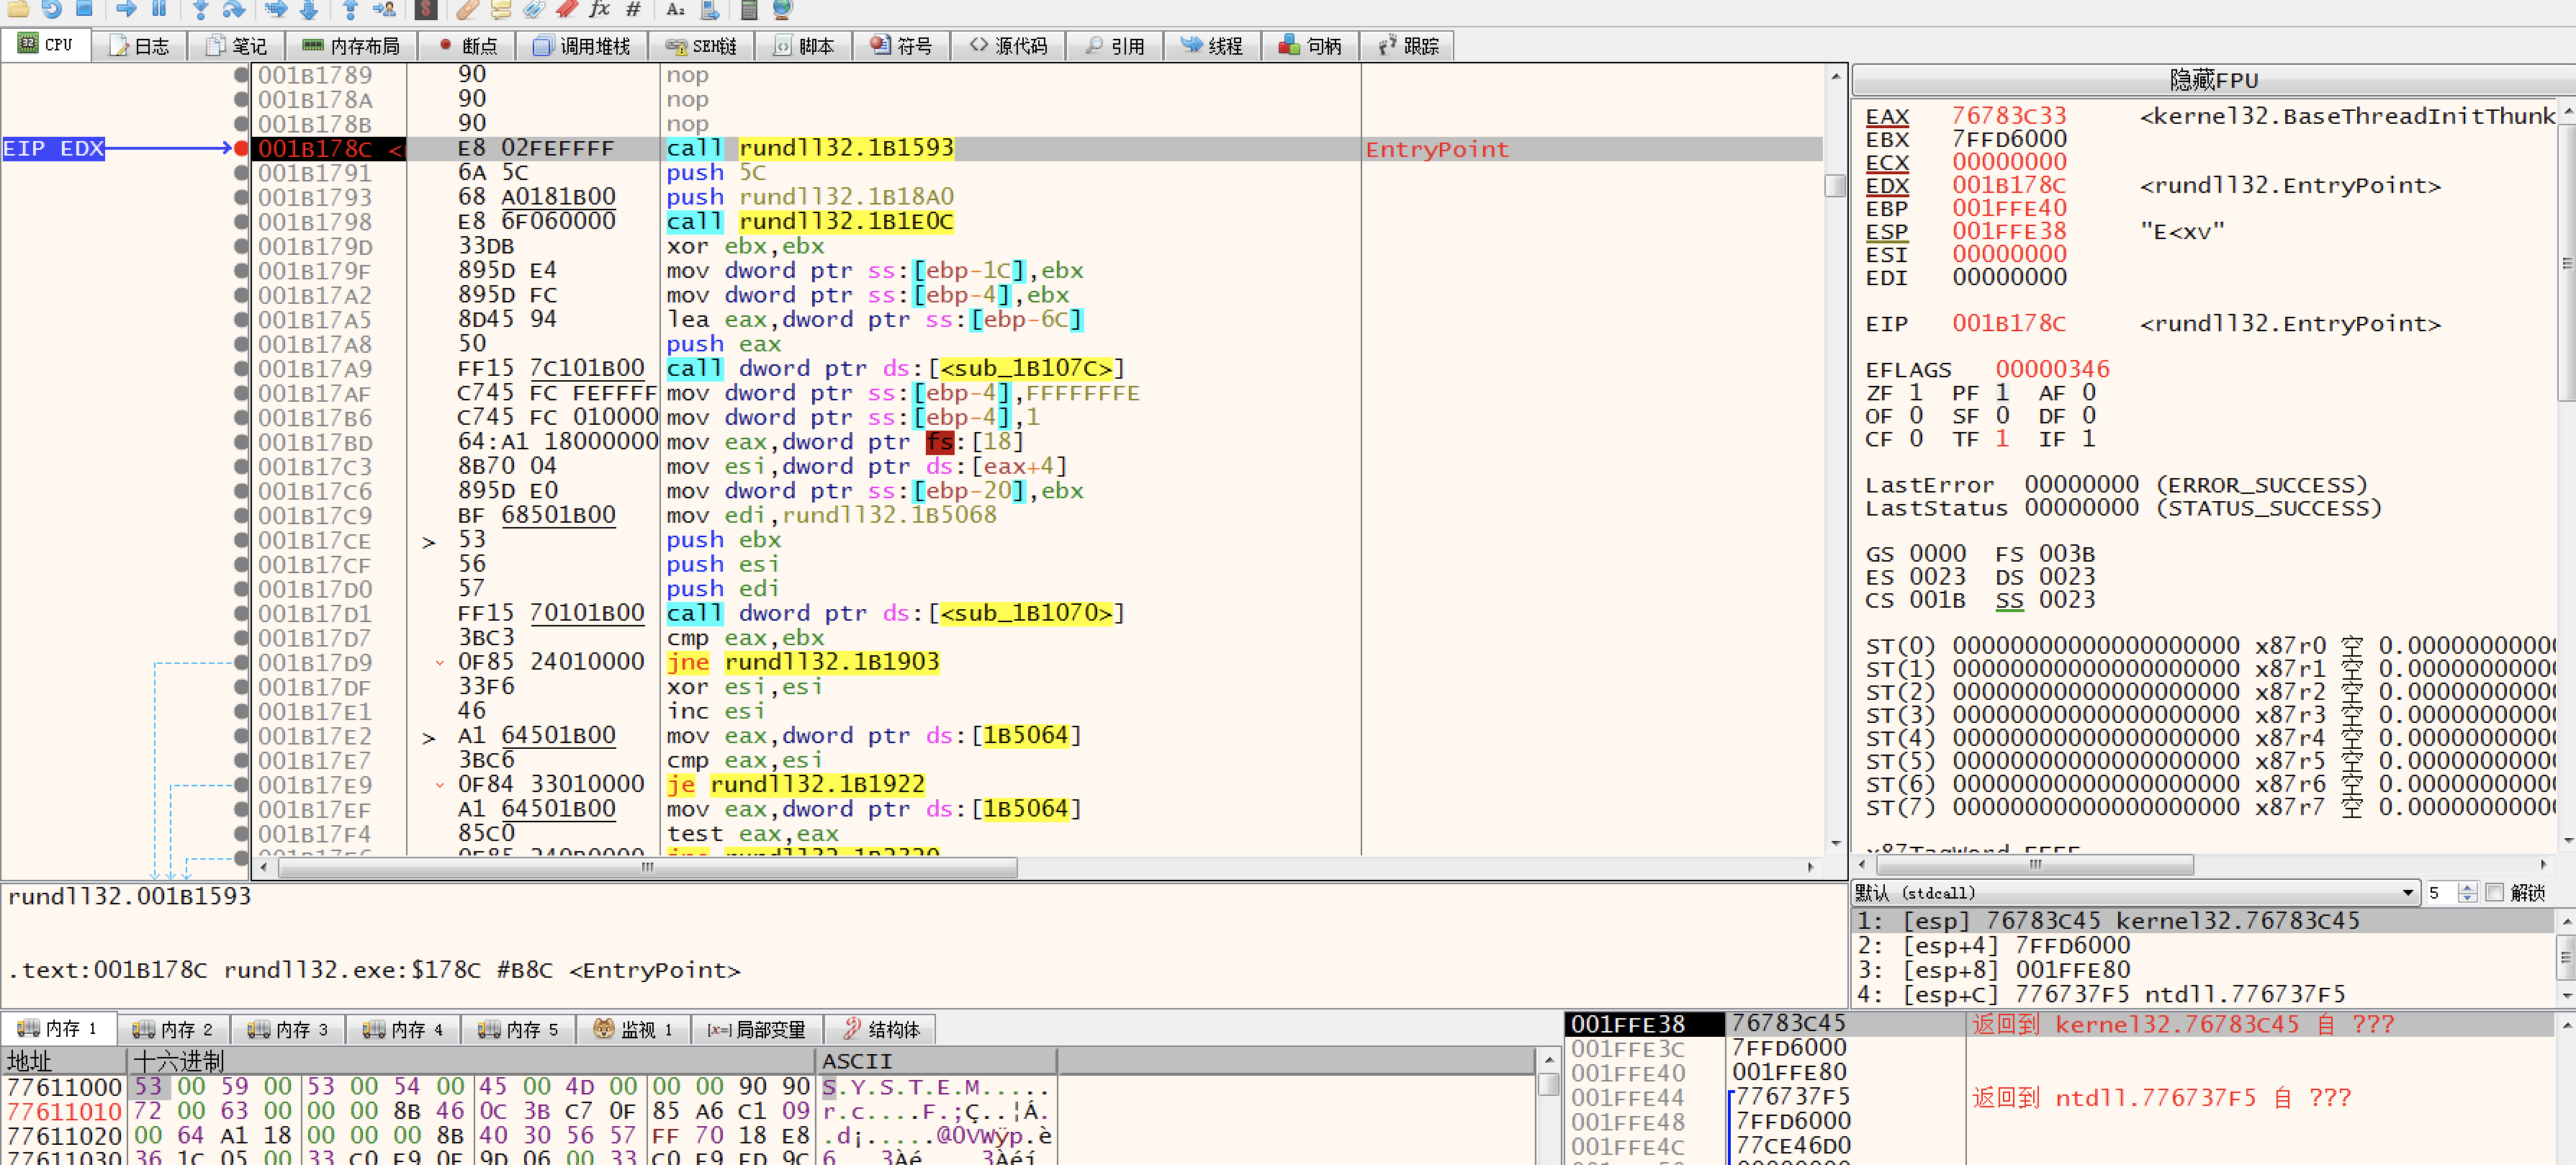Click the Step over icon
Viewport: 2576px width, 1165px height.
(x=234, y=9)
